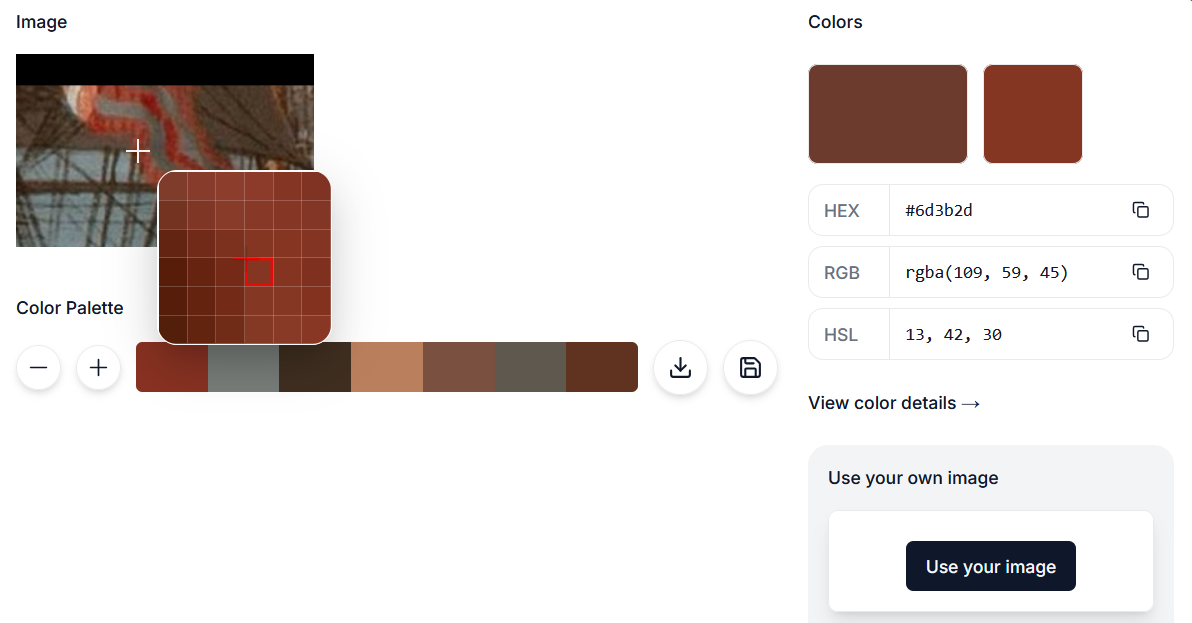The image size is (1192, 623).
Task: Click the smaller red-brown color box
Action: point(1032,114)
